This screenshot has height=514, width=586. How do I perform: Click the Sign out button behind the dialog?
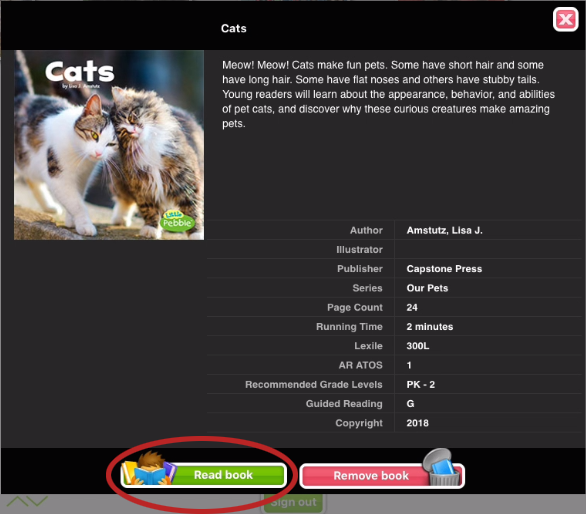click(x=293, y=502)
